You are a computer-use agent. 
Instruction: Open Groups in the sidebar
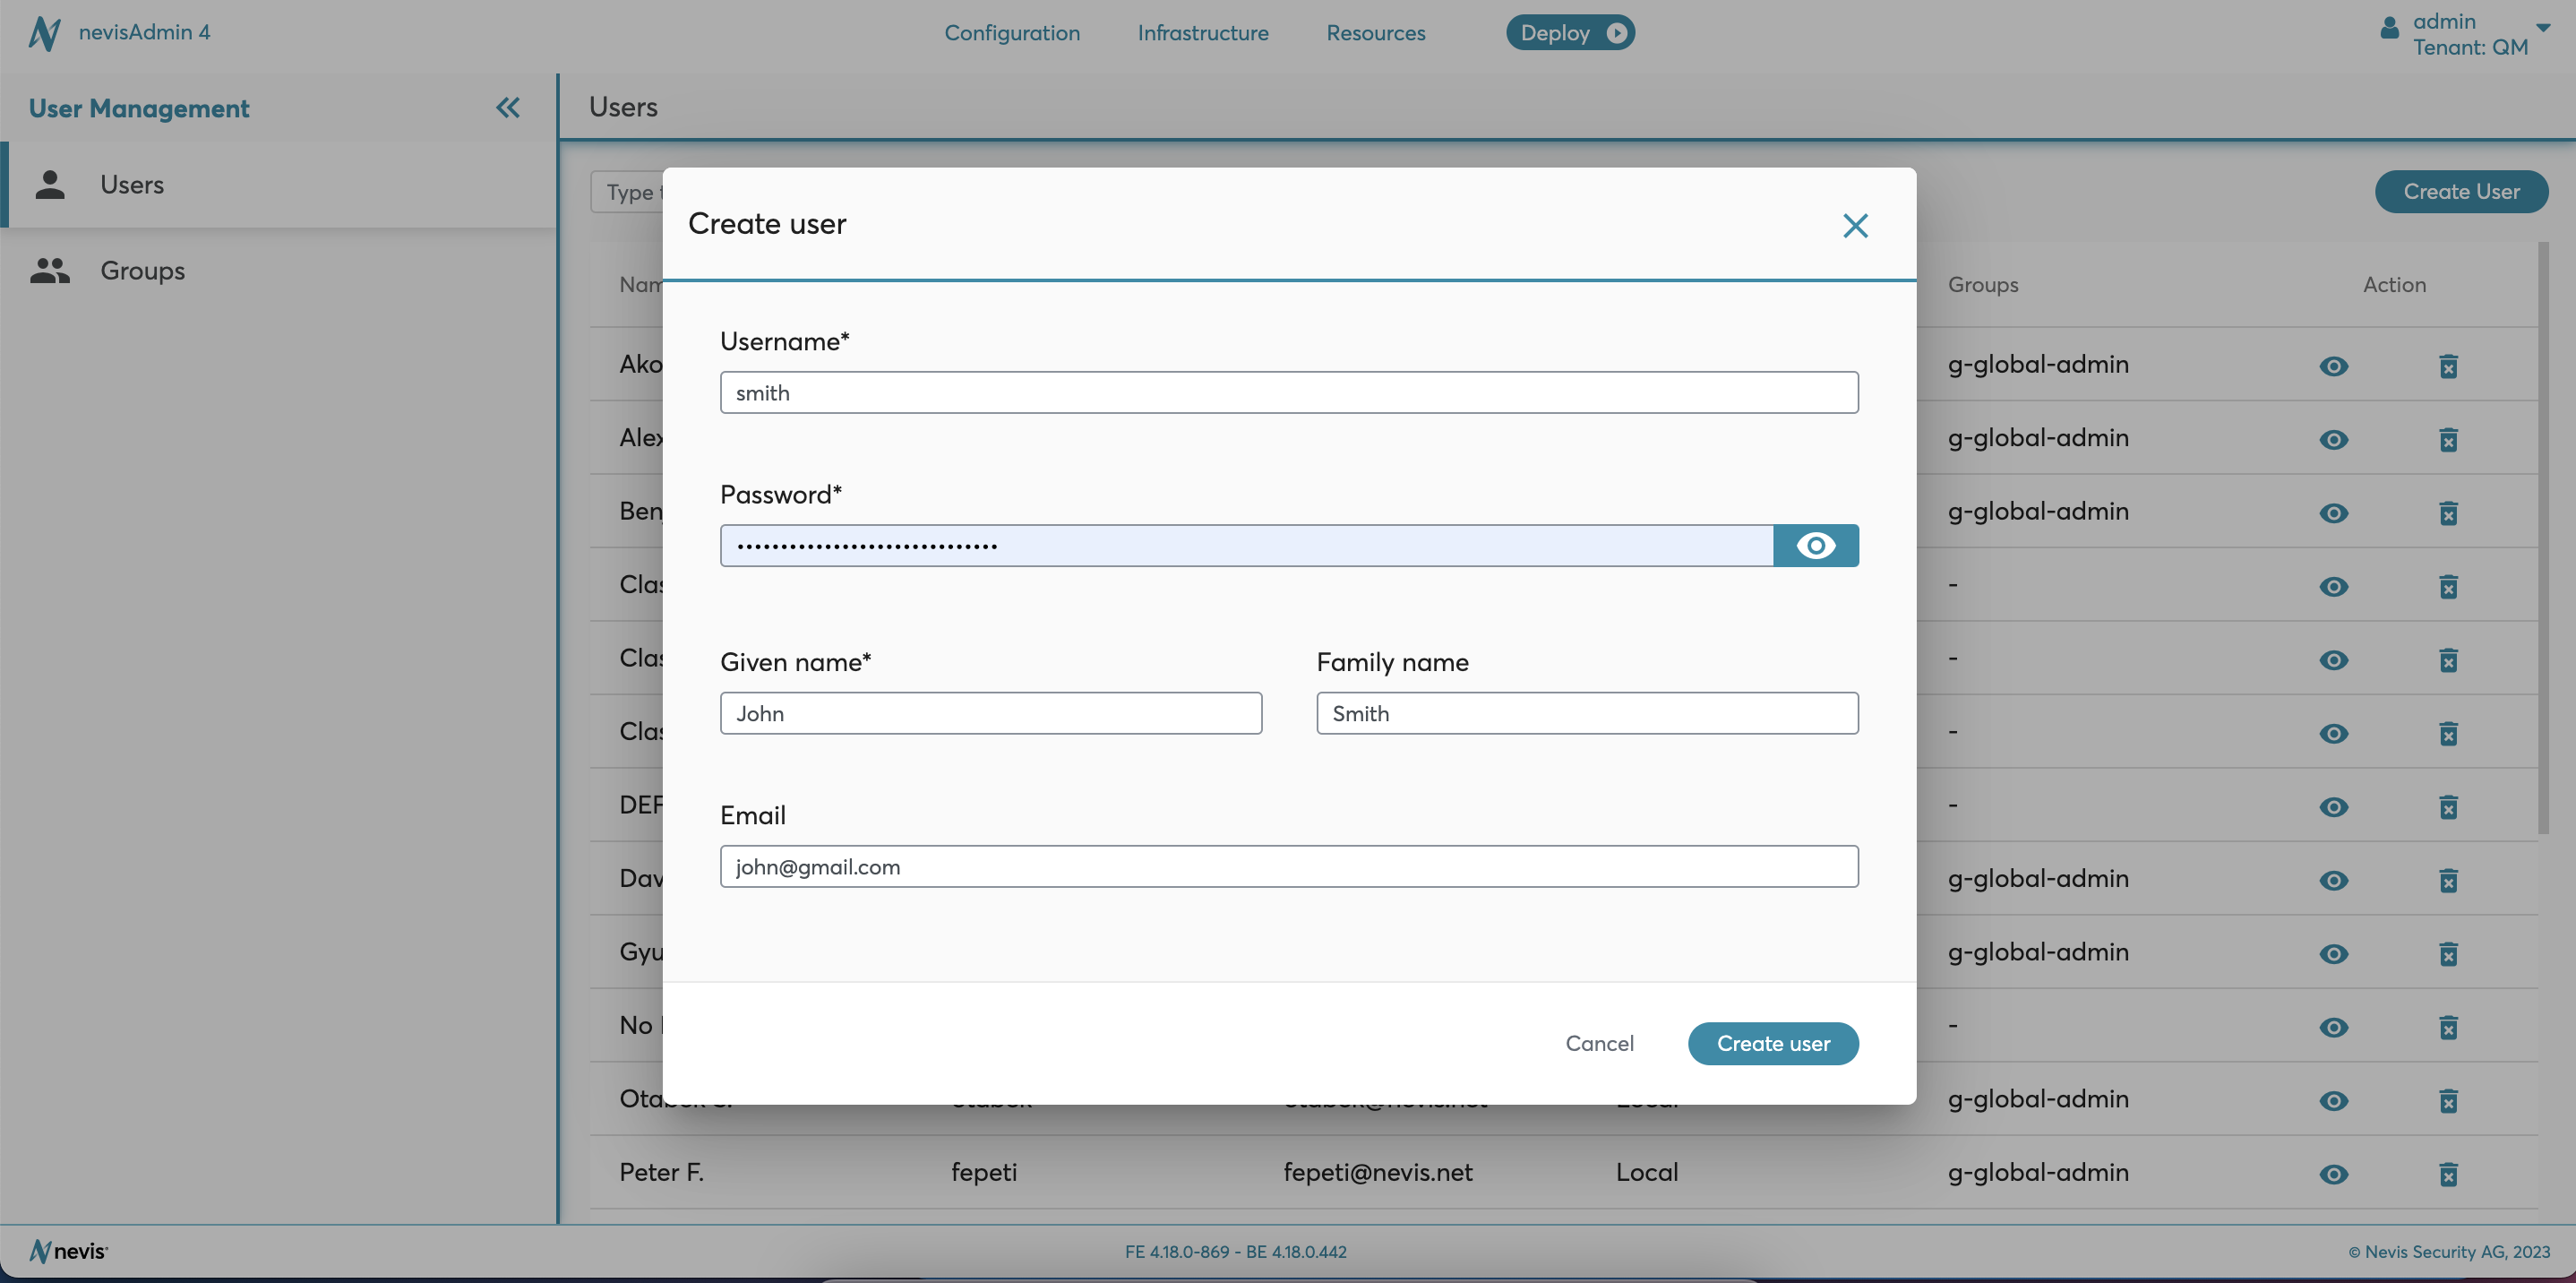[x=142, y=271]
